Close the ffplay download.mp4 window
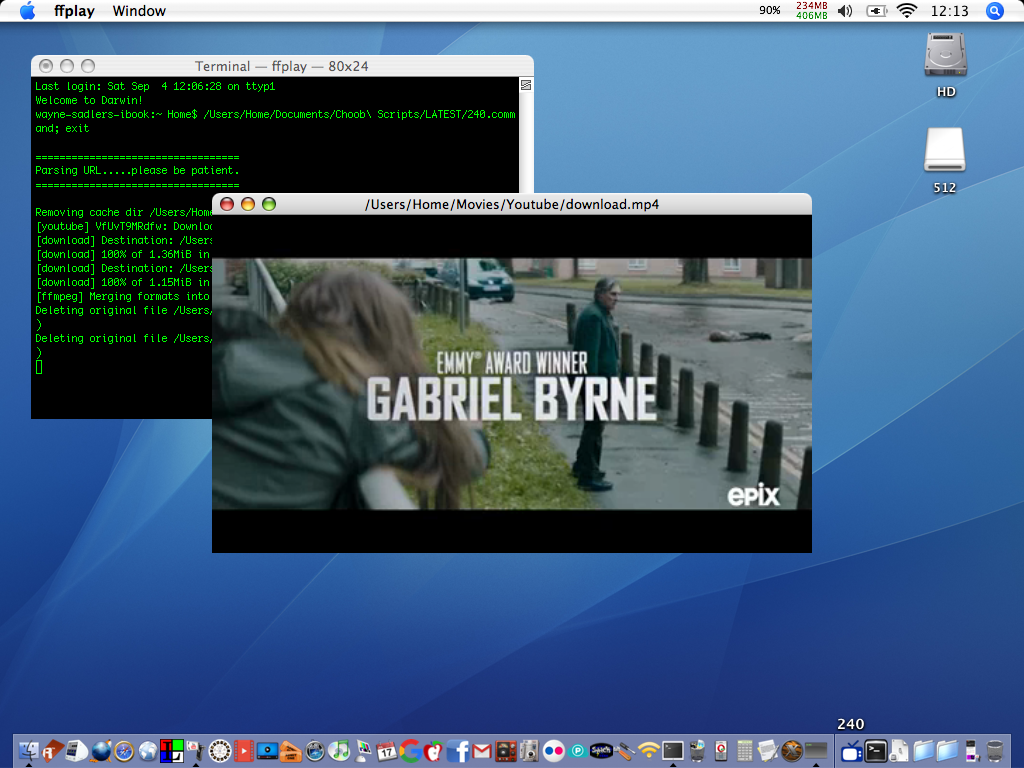The width and height of the screenshot is (1024, 768). point(227,204)
